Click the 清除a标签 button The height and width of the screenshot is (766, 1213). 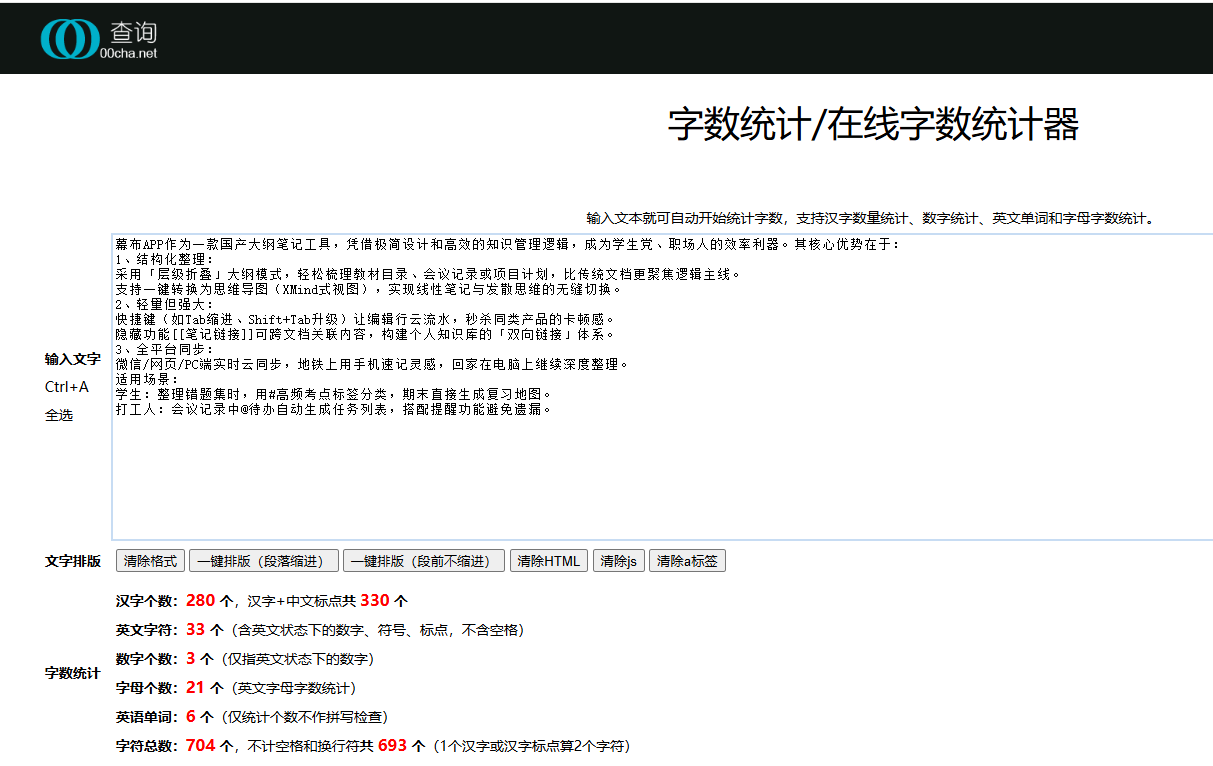[x=688, y=561]
